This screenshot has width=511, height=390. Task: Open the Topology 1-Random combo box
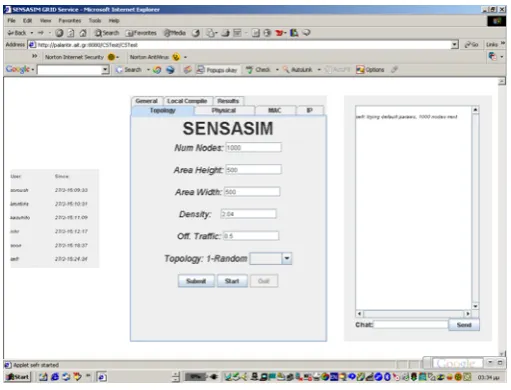271,258
